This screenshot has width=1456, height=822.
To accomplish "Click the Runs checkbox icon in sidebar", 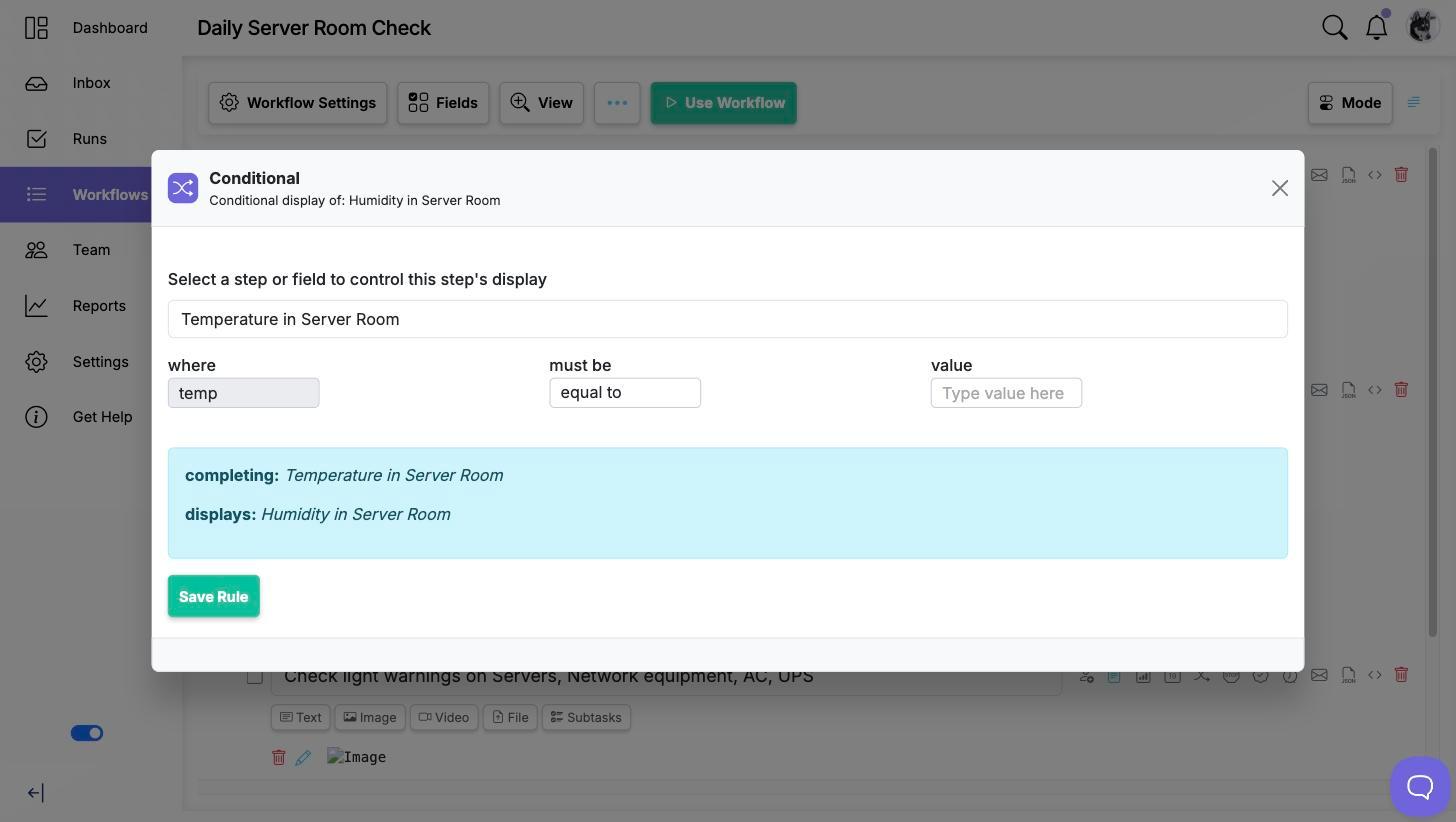I will click(36, 139).
